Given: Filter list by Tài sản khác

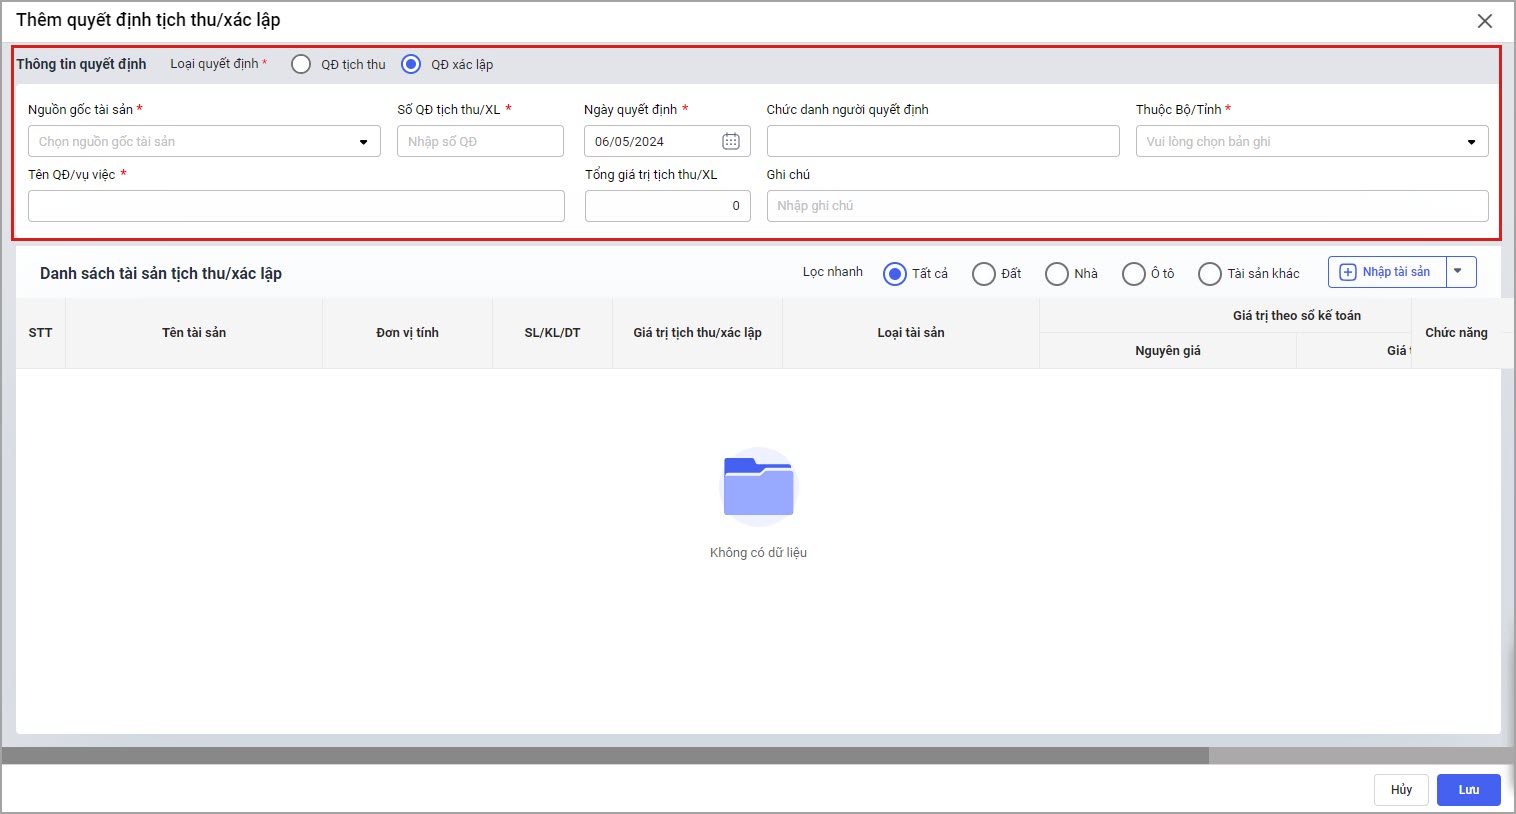Looking at the screenshot, I should [1210, 274].
